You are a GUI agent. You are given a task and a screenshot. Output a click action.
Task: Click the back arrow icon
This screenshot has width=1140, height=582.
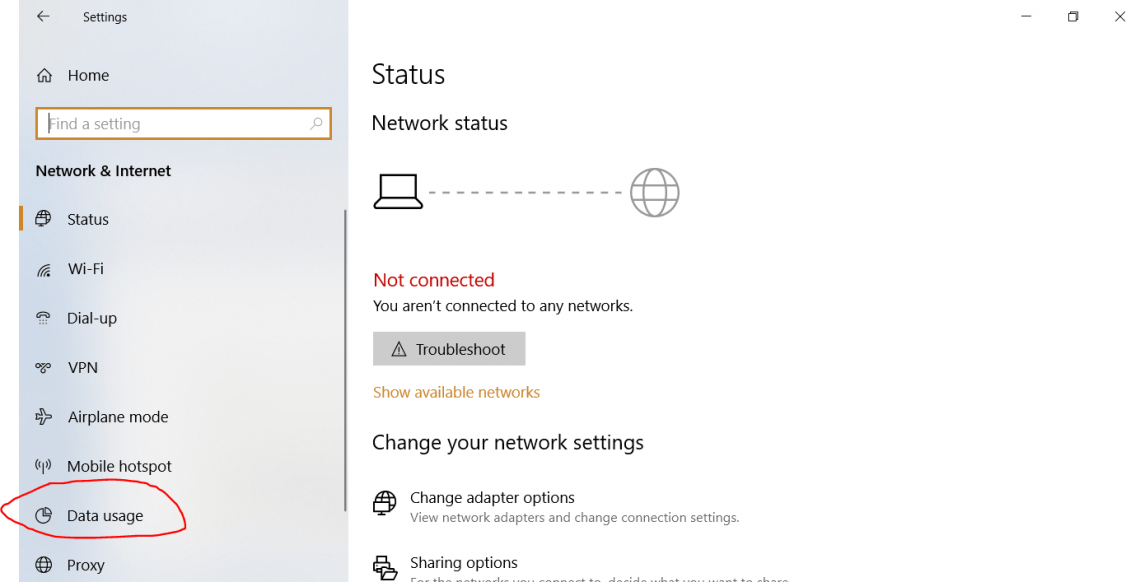tap(43, 17)
